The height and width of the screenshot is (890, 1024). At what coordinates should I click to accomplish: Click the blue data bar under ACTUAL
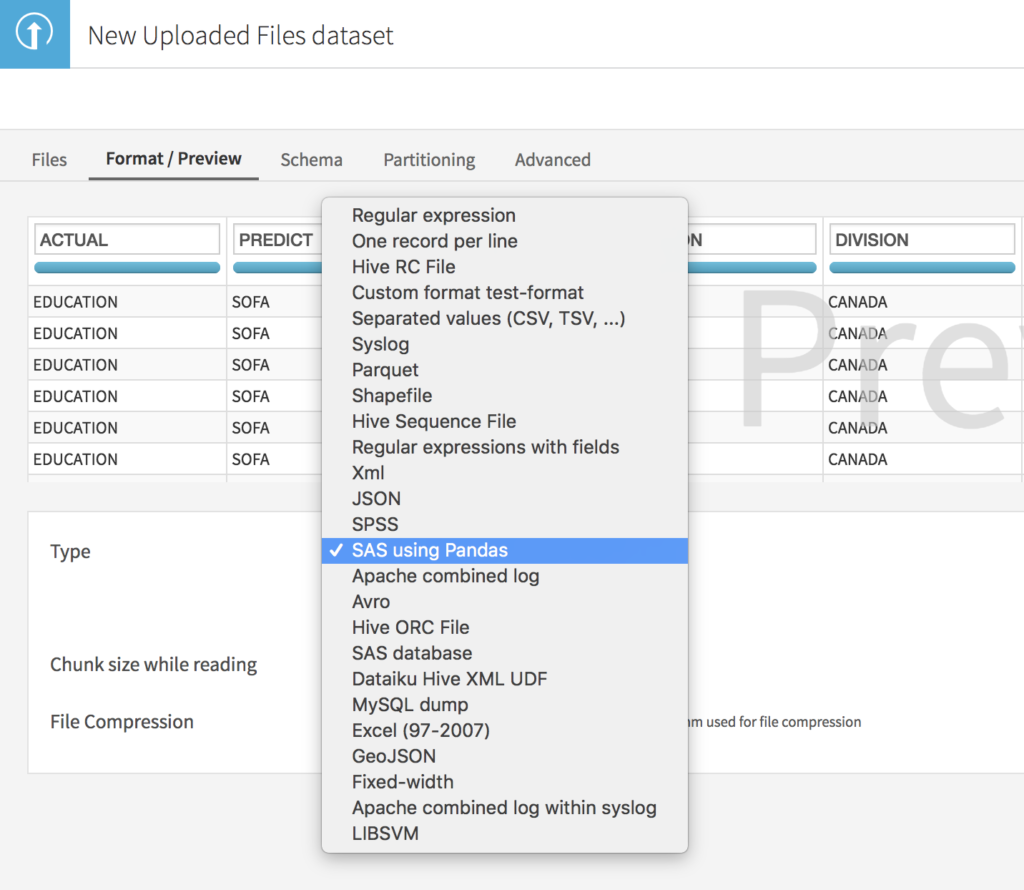[126, 267]
